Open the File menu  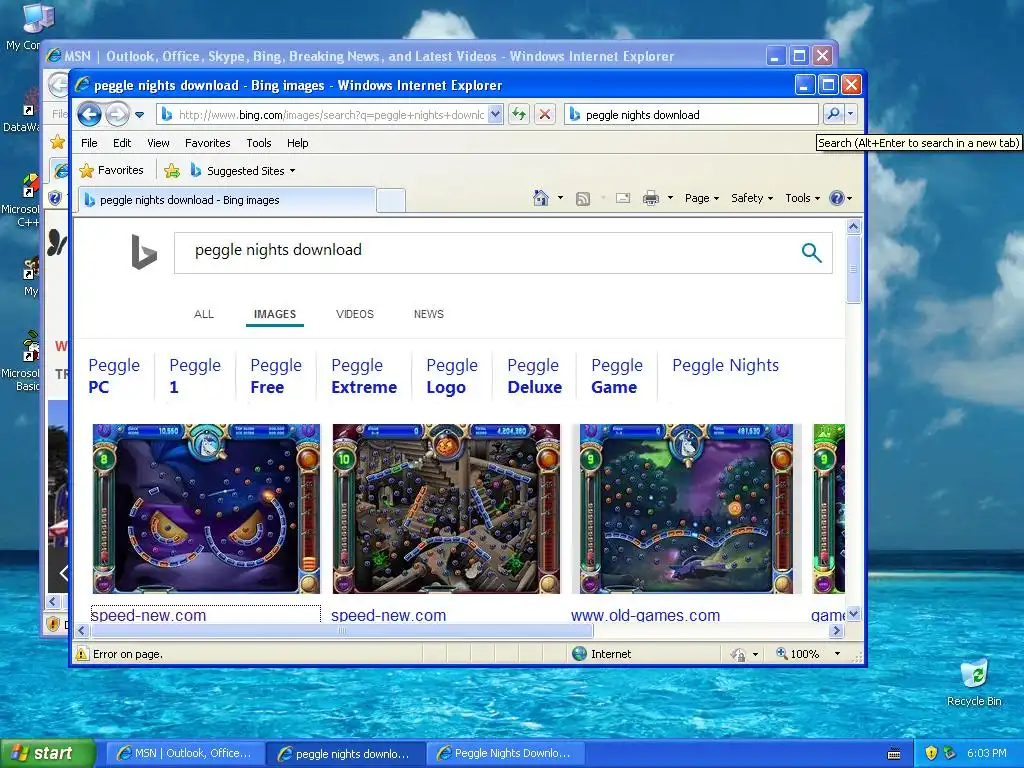coord(89,143)
